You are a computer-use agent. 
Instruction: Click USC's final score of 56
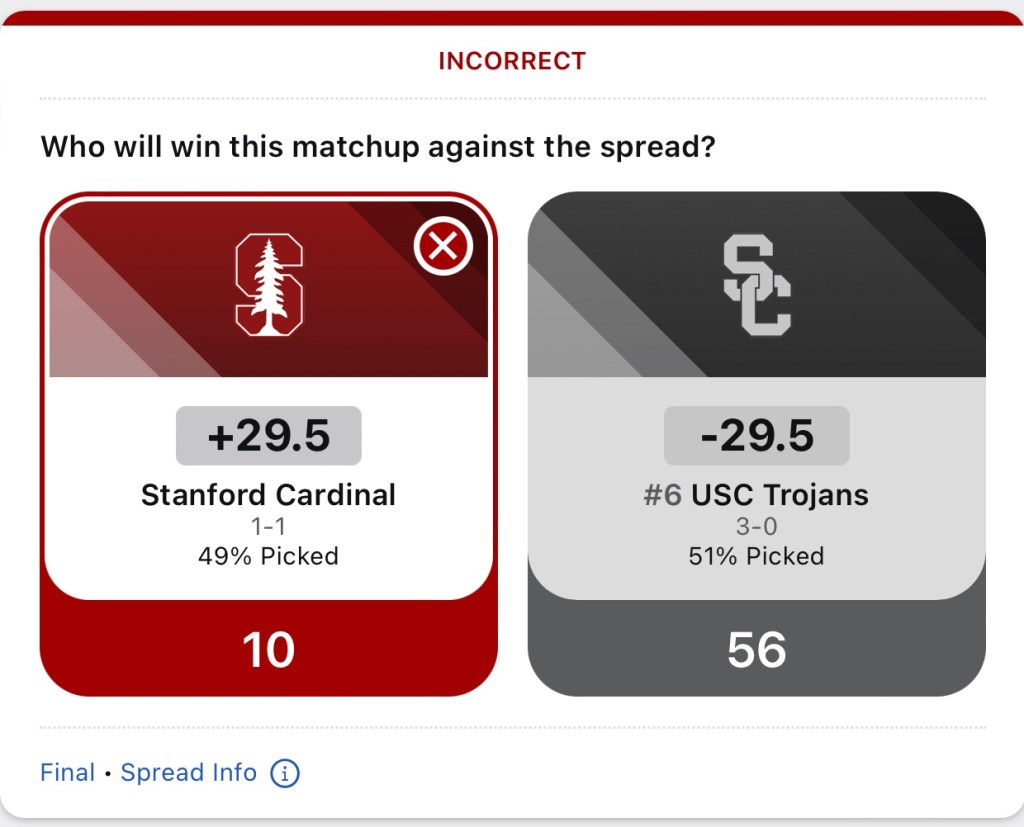click(756, 650)
